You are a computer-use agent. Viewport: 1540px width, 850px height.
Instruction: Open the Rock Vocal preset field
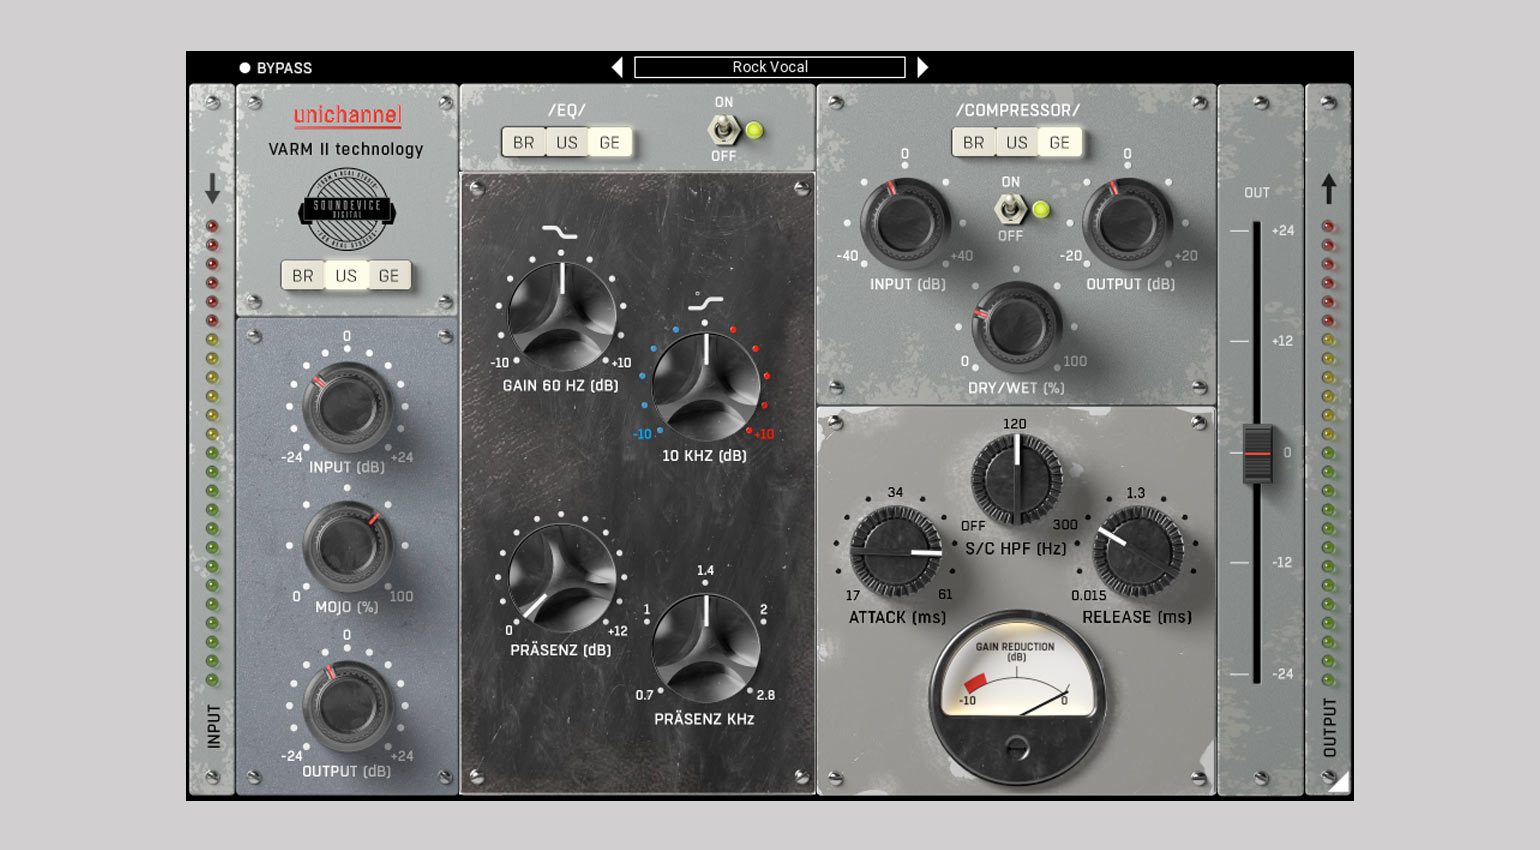pos(770,67)
